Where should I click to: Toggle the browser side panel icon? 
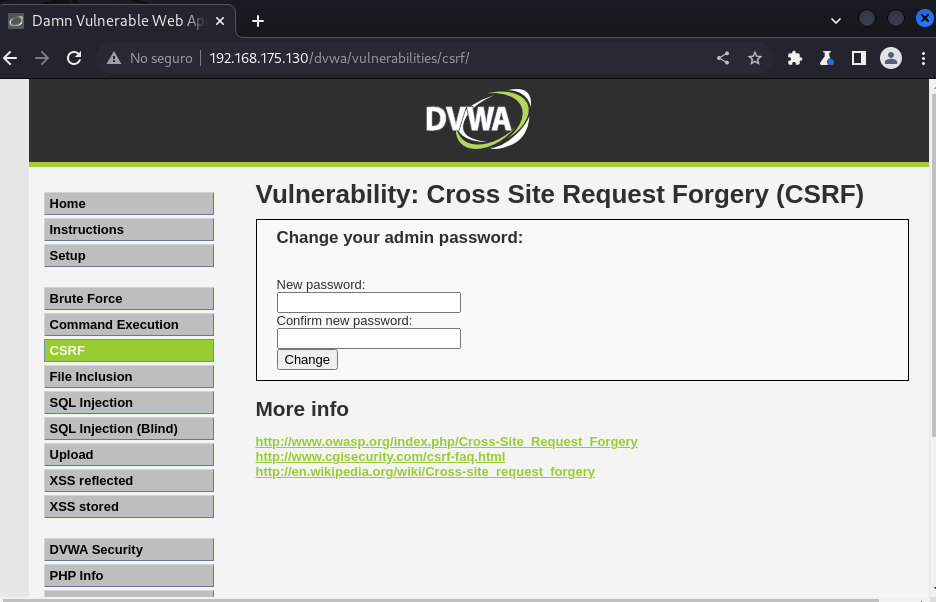point(859,58)
